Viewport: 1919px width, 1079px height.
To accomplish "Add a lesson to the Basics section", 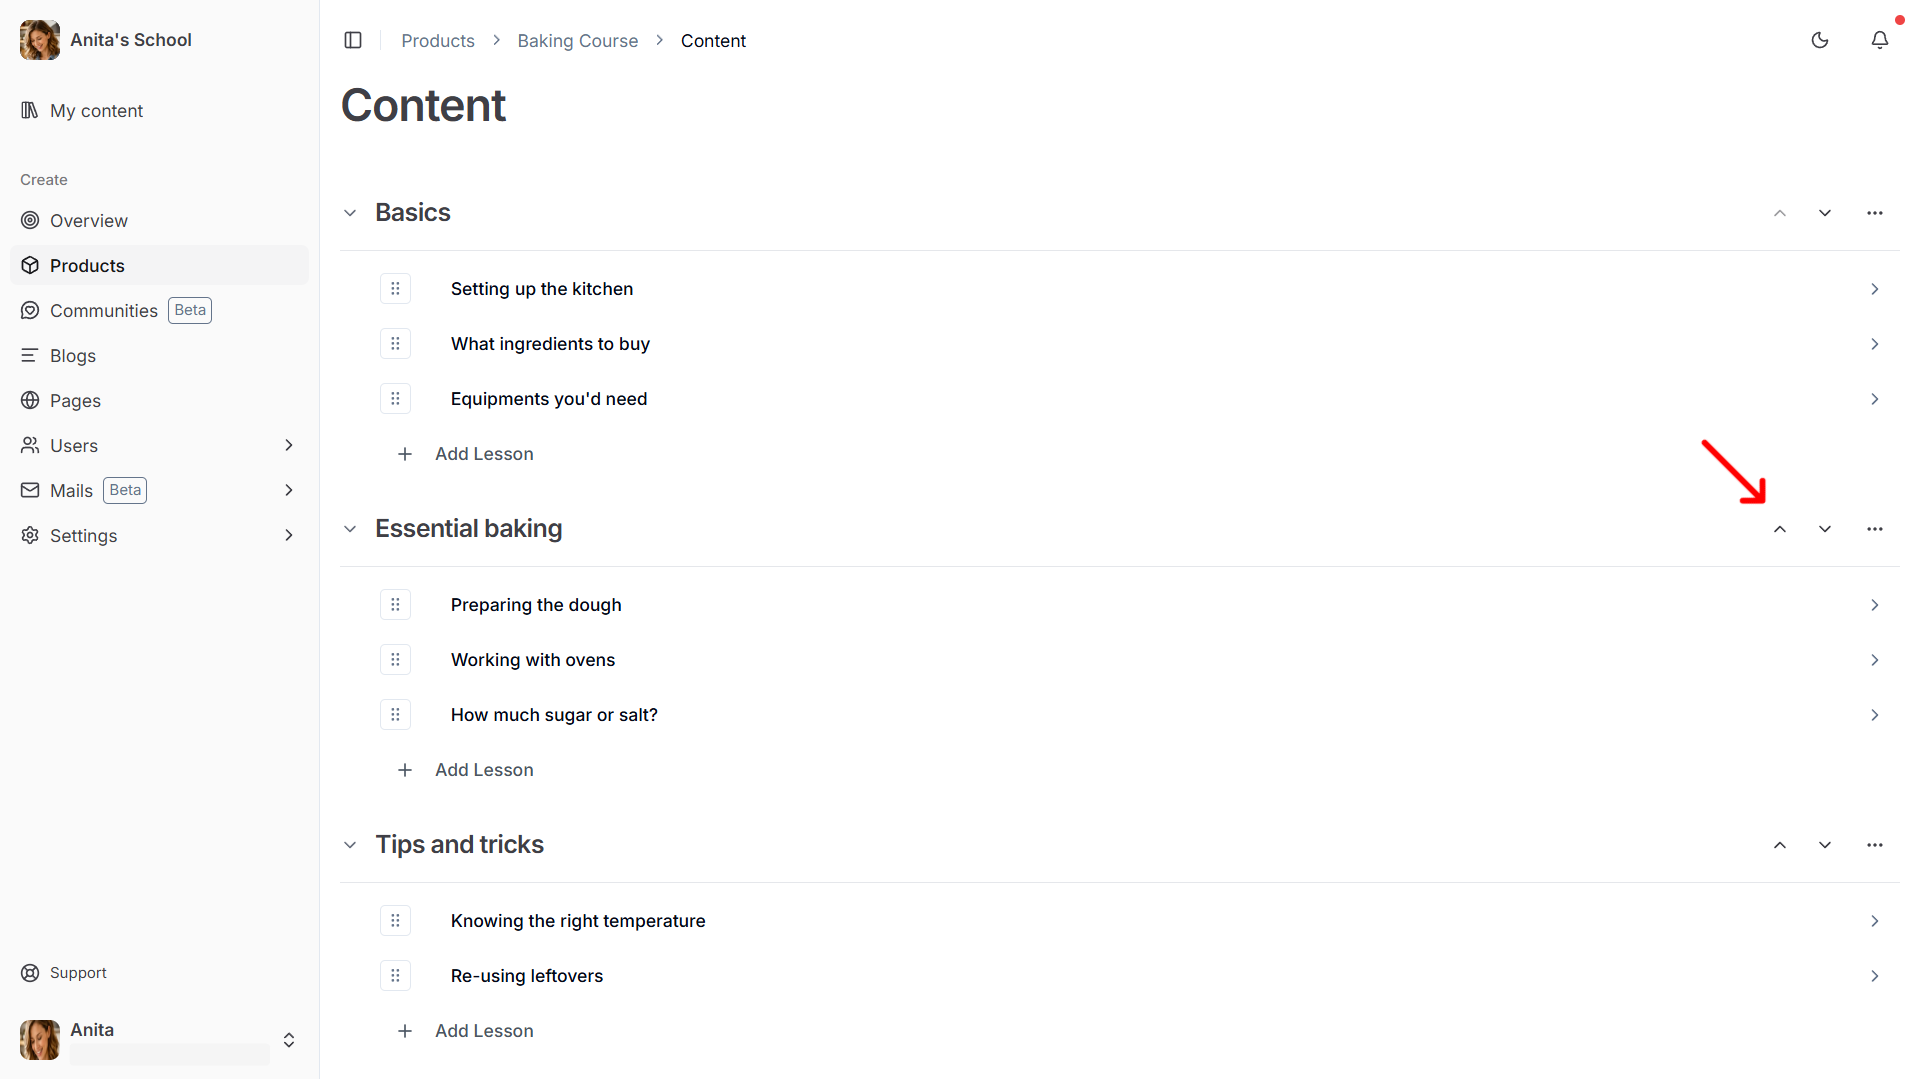I will (484, 454).
